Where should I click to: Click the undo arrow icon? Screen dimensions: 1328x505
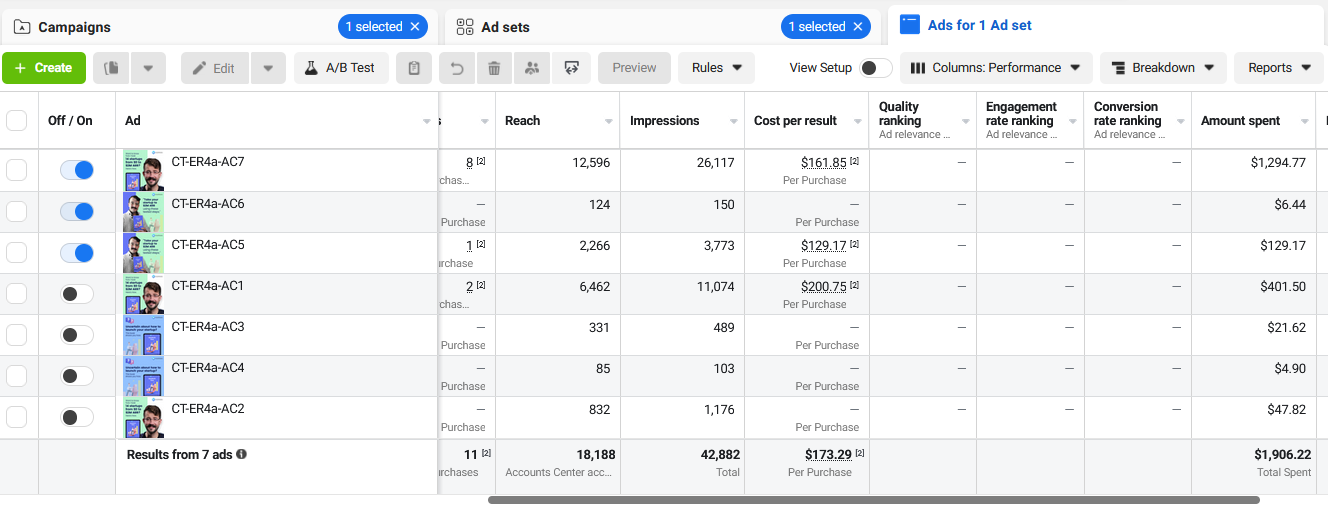[457, 68]
